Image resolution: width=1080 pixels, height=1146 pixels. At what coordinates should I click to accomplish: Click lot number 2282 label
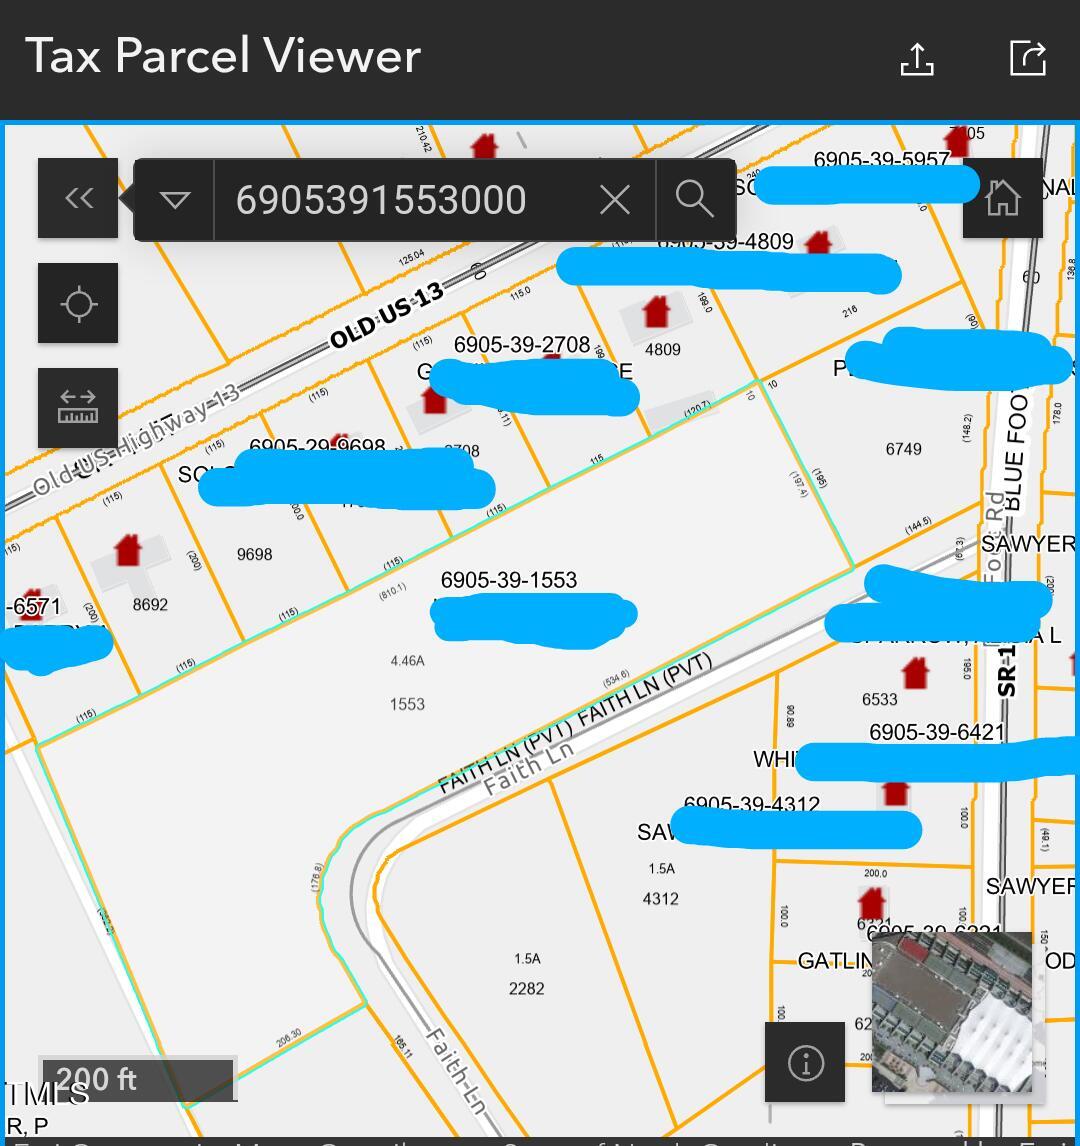point(526,988)
